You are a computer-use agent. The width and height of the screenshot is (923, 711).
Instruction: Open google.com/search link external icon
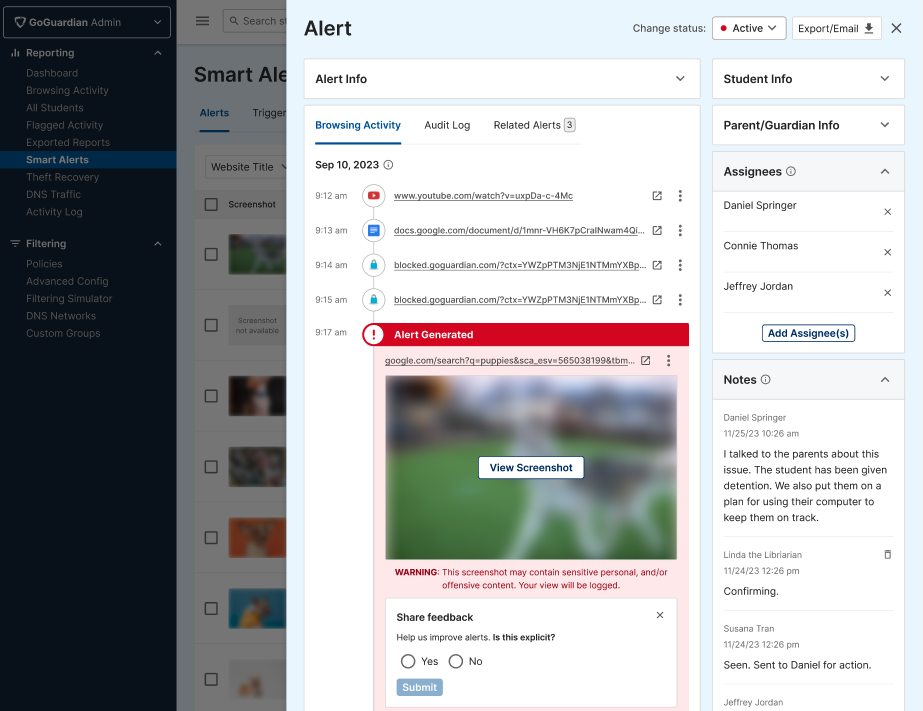click(645, 361)
